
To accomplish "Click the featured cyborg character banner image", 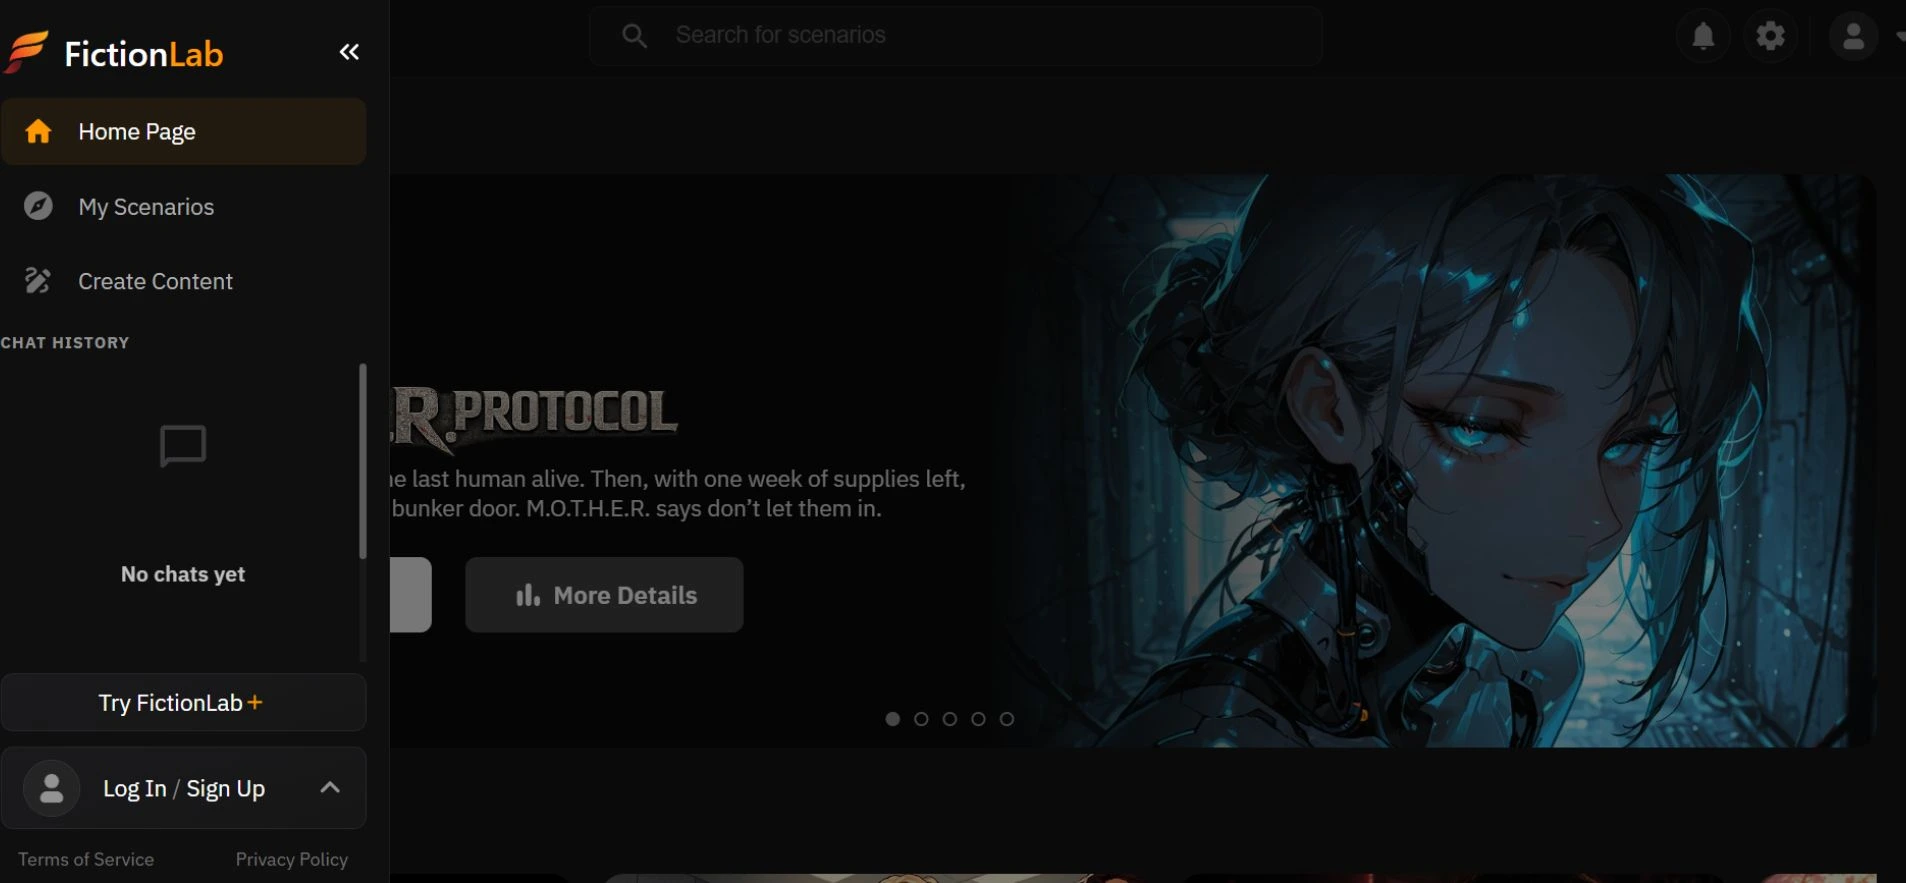I will (x=1440, y=461).
